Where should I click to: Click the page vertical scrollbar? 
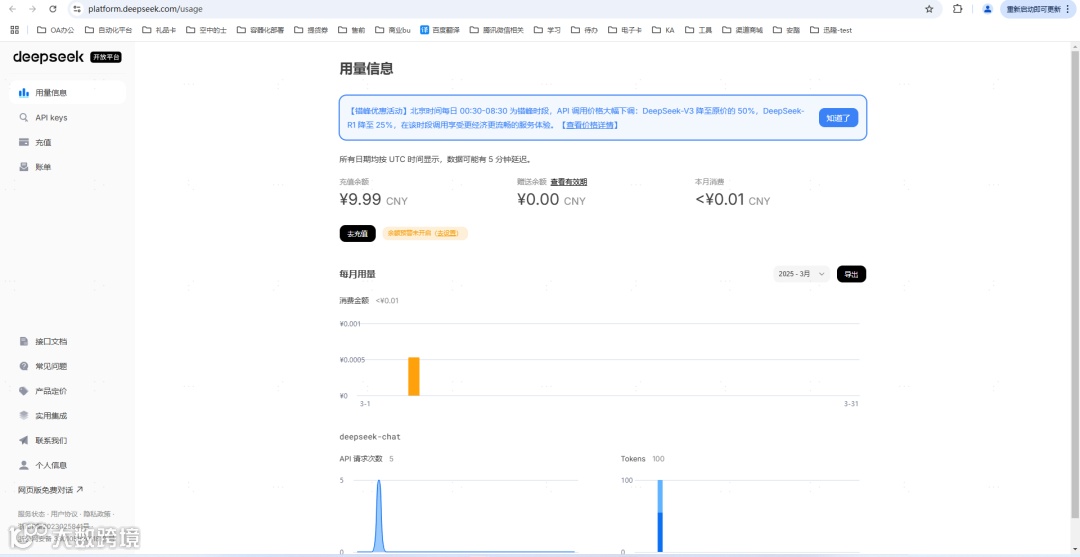[x=1074, y=282]
